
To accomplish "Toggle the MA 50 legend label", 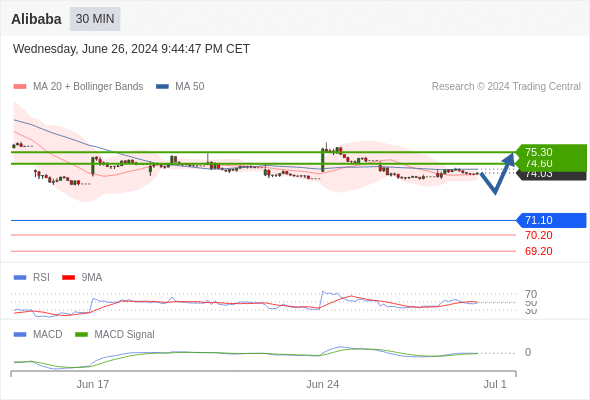I will point(190,87).
